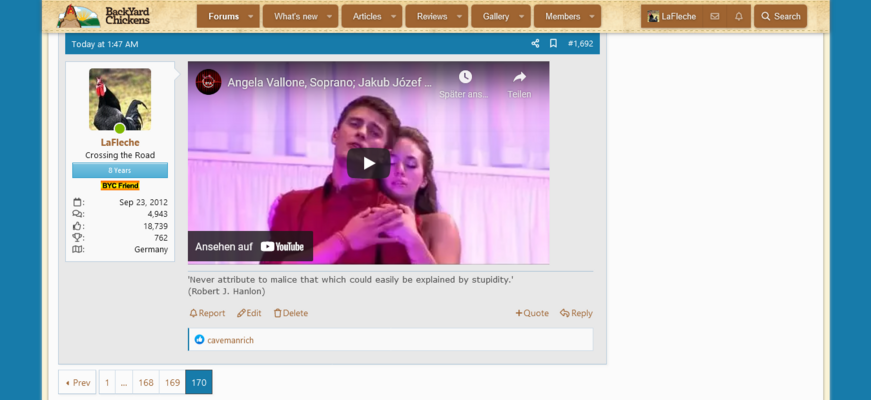Image resolution: width=871 pixels, height=400 pixels.
Task: Open the inbox envelope icon
Action: [715, 17]
